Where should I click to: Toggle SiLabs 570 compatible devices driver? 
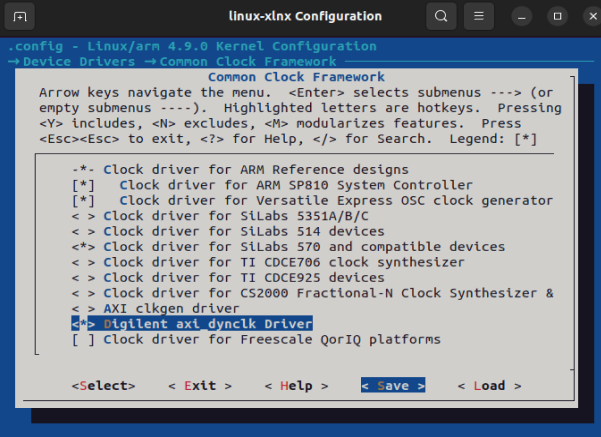pos(83,247)
